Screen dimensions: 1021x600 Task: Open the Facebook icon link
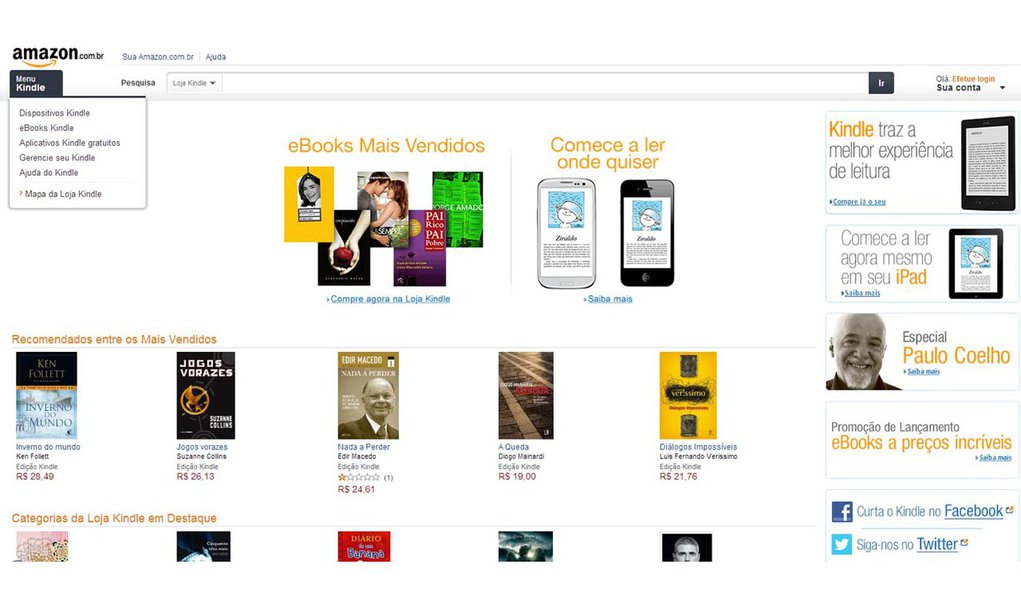(x=842, y=512)
